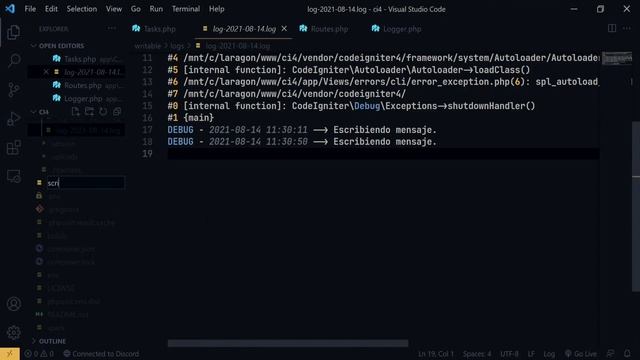Viewport: 640px width, 360px height.
Task: Click line number 19 in gutter
Action: (147, 154)
